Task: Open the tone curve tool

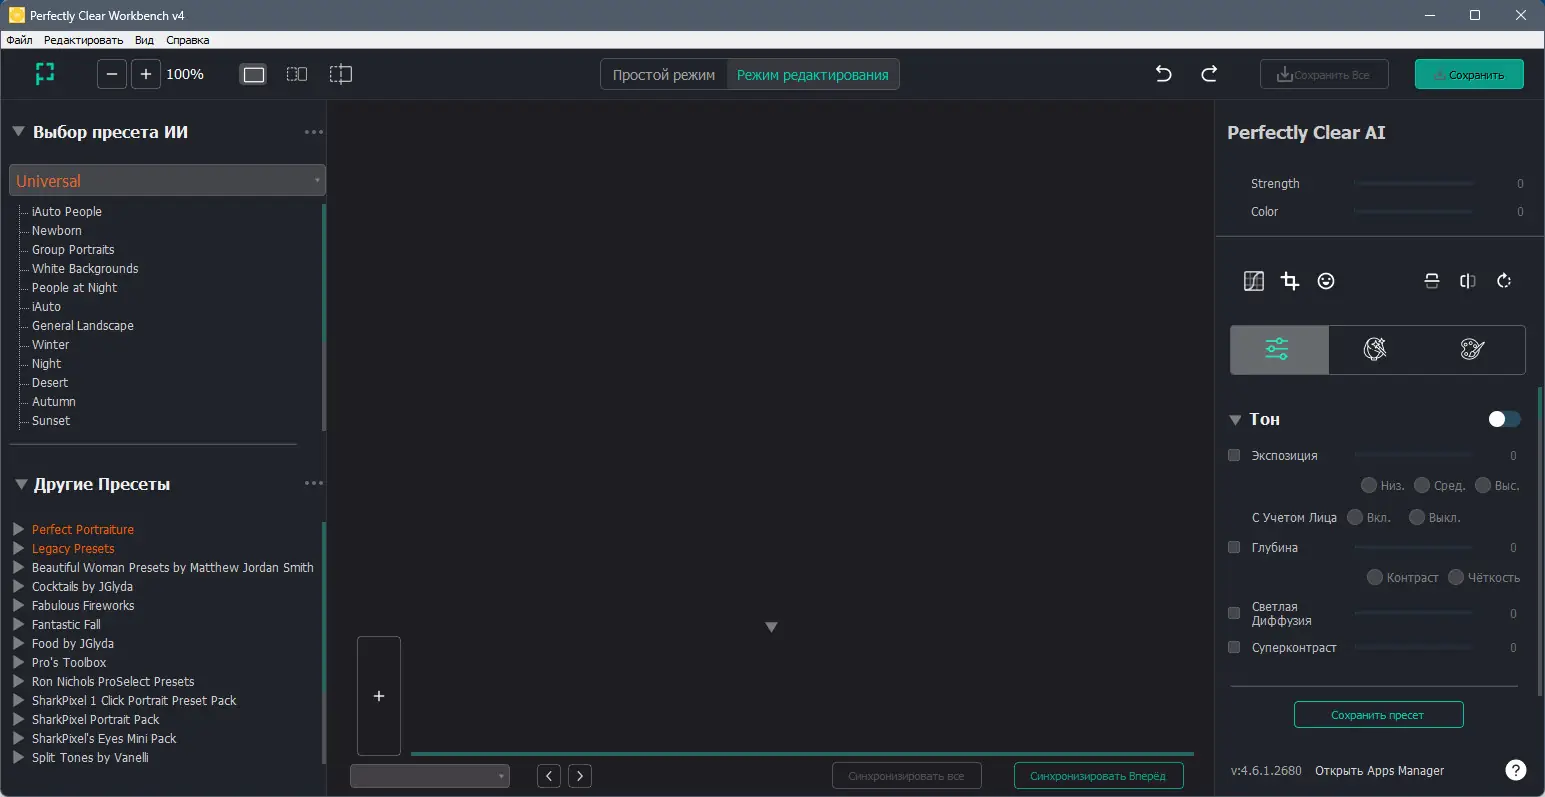Action: [x=1254, y=281]
